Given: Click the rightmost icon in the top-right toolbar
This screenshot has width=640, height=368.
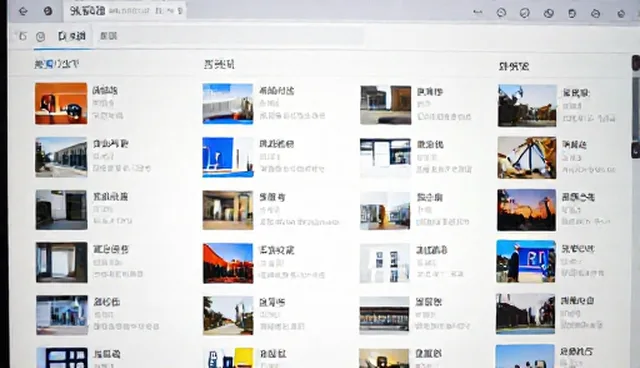Looking at the screenshot, I should pyautogui.click(x=621, y=14).
